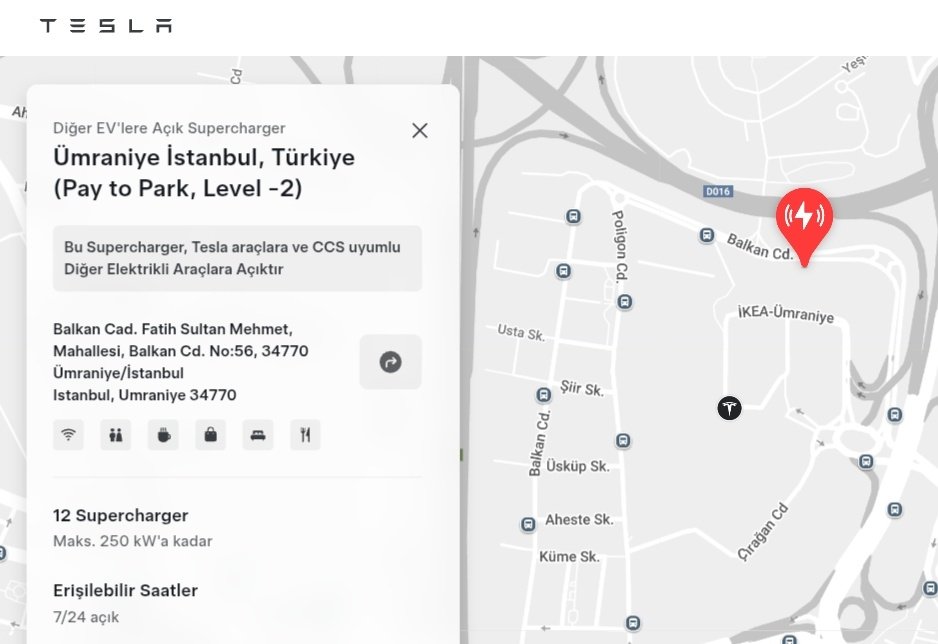Click the '7/24 açık' hours text

[86, 617]
